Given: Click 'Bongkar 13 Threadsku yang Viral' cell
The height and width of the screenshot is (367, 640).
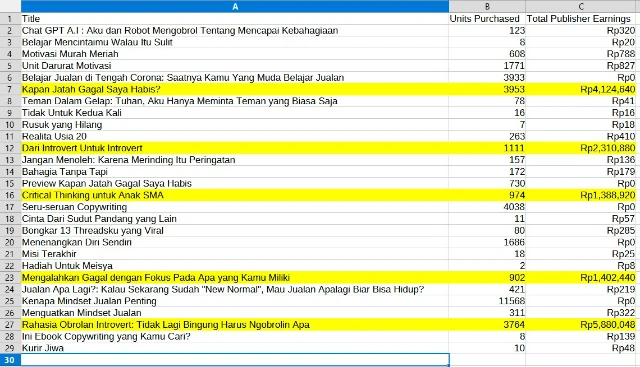Looking at the screenshot, I should (x=235, y=231).
